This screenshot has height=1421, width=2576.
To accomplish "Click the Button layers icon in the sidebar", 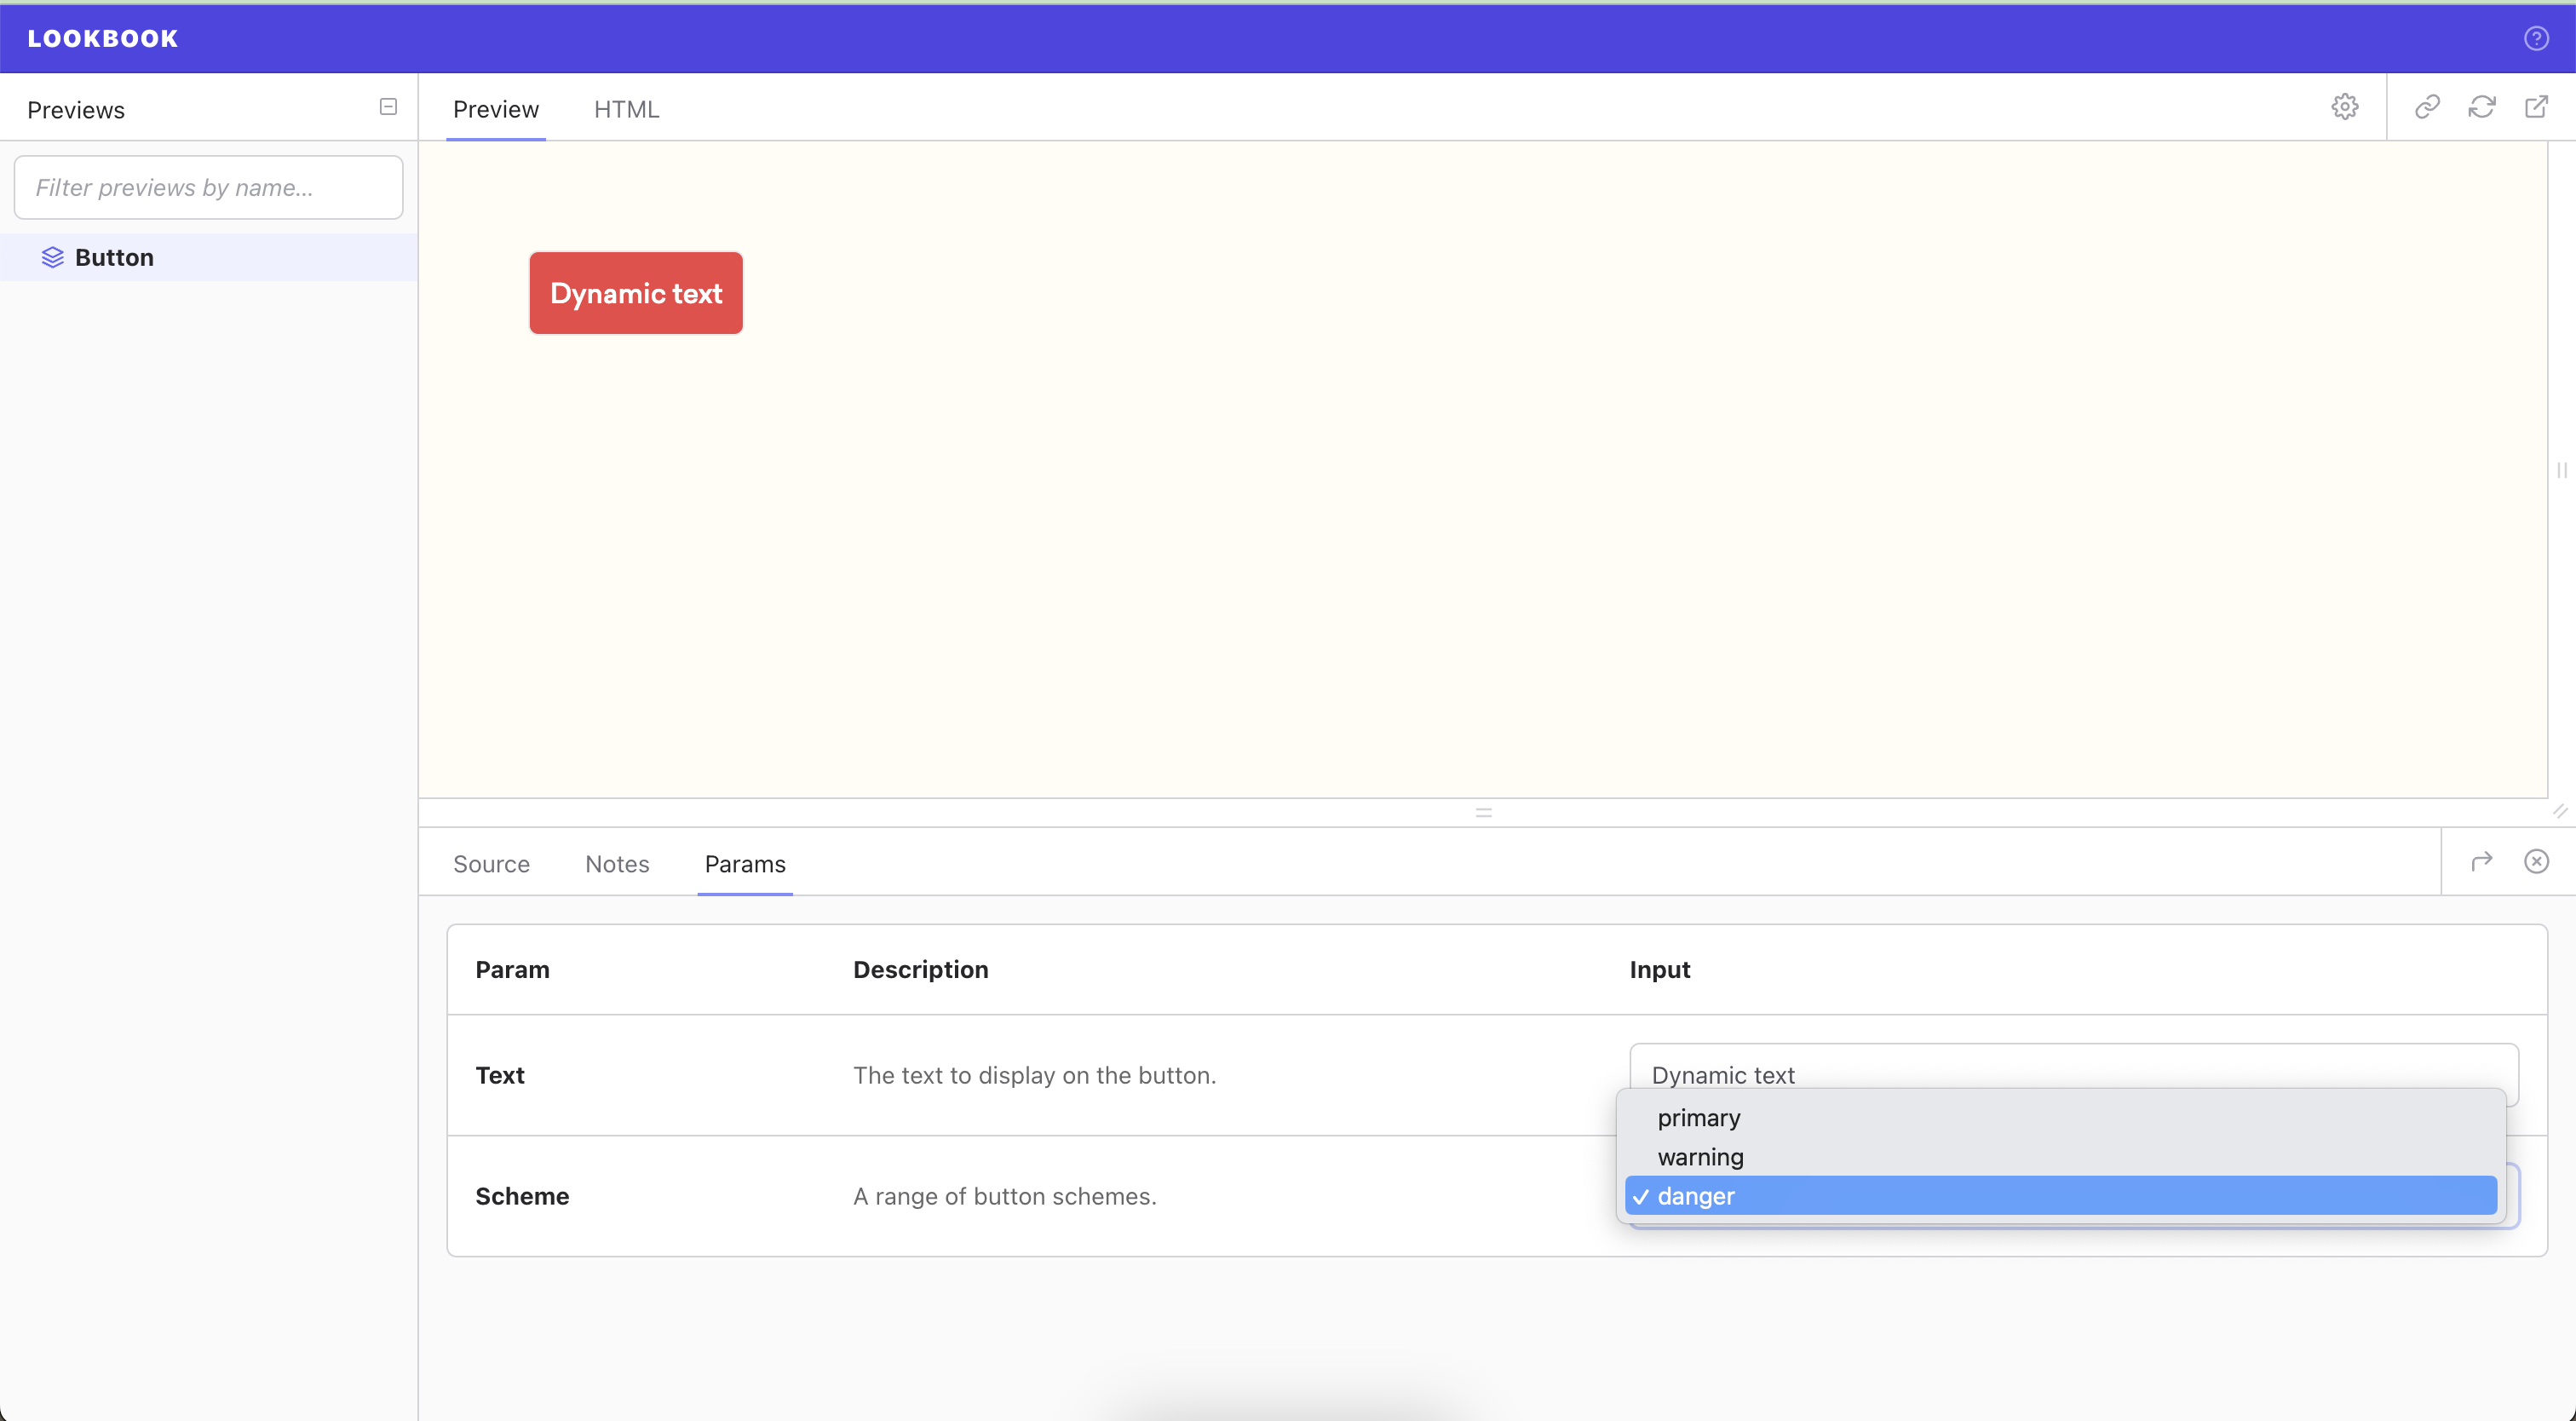I will [52, 257].
